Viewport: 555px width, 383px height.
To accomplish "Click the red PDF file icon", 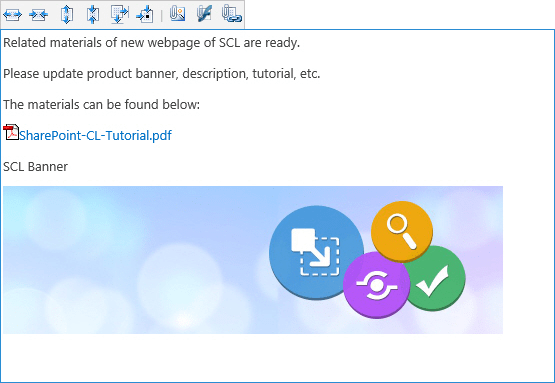I will click(x=11, y=132).
